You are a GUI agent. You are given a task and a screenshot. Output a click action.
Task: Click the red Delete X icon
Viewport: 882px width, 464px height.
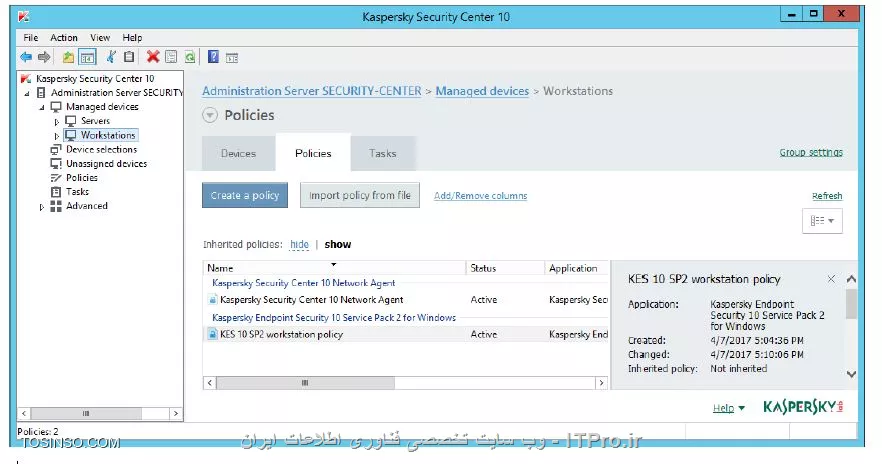153,56
